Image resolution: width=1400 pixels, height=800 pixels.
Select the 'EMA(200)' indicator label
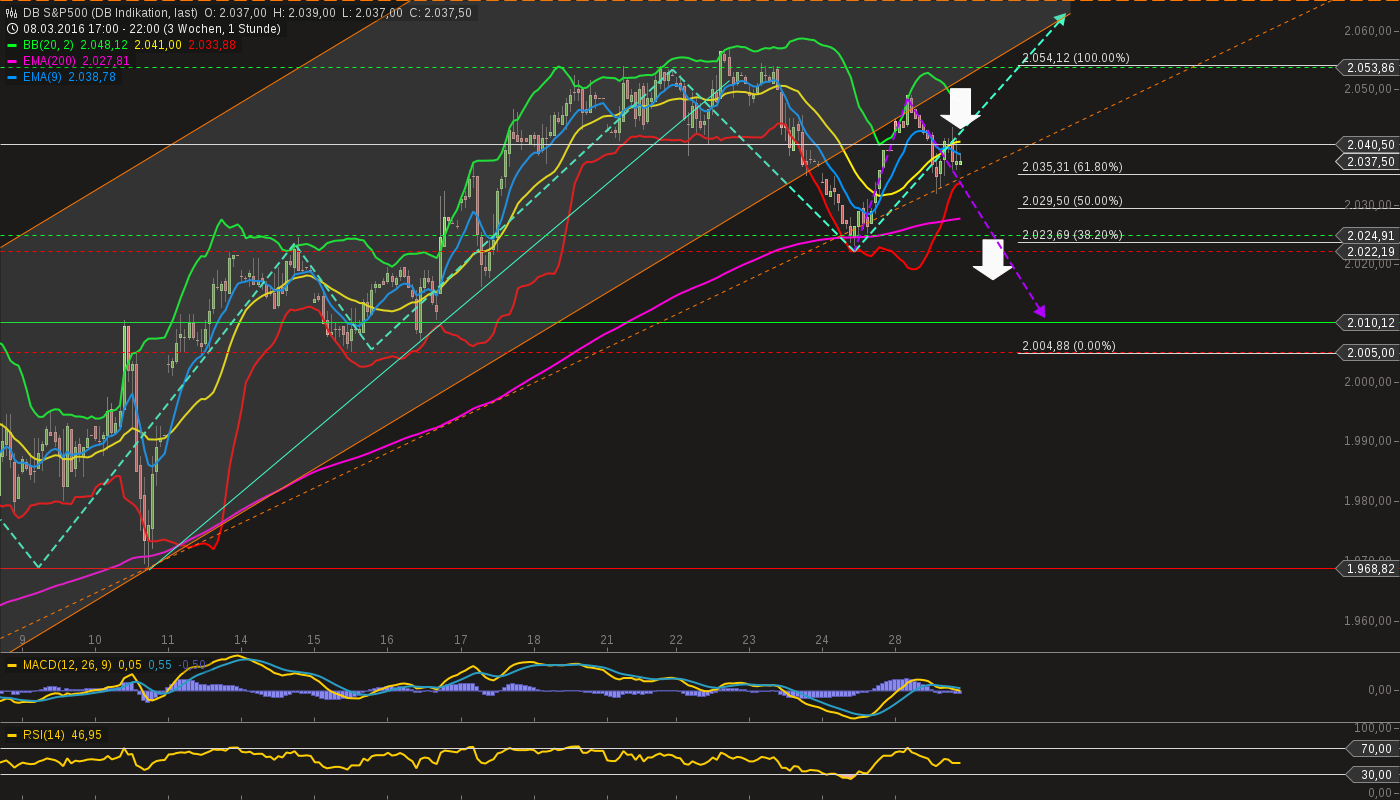click(x=48, y=61)
